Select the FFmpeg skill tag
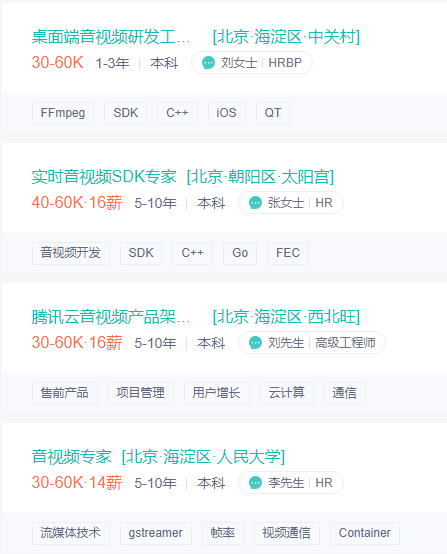The image size is (447, 554). click(63, 113)
